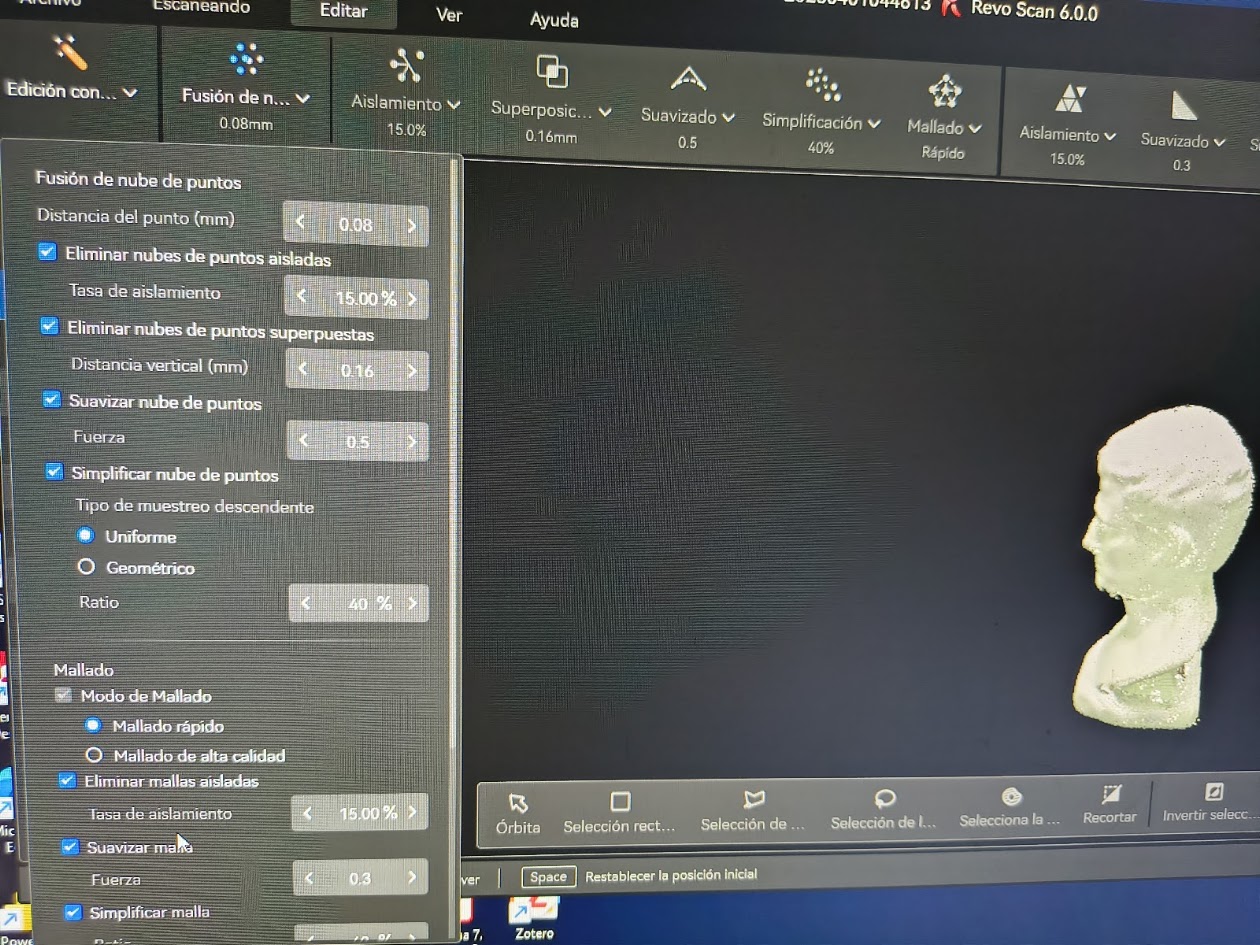
Task: Expand the Fusión de n... dropdown arrow
Action: tap(303, 98)
